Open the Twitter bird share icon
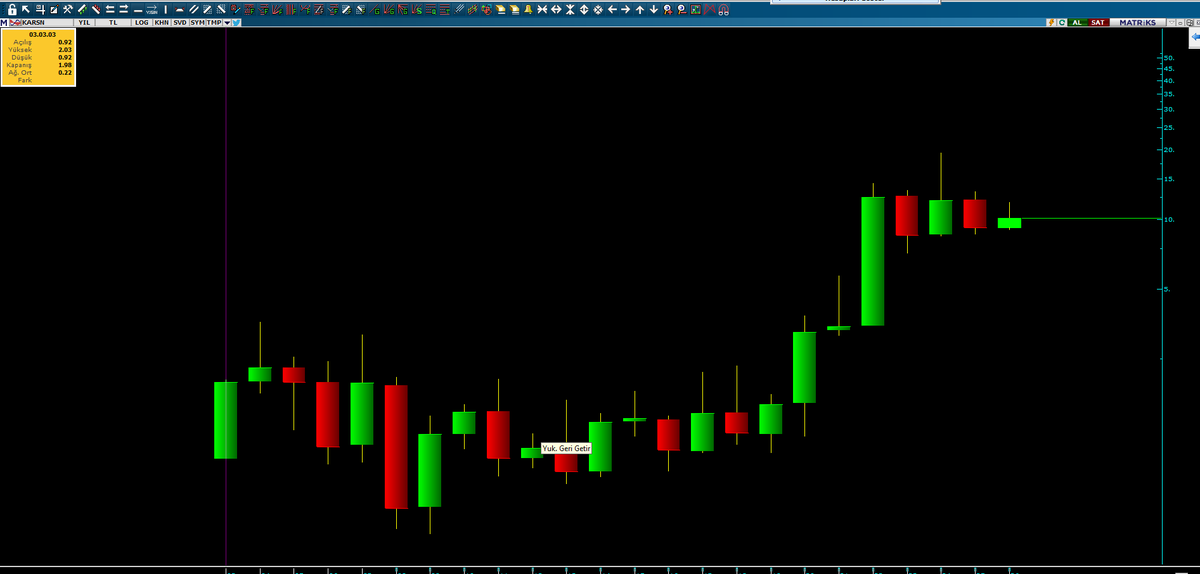 pyautogui.click(x=236, y=22)
